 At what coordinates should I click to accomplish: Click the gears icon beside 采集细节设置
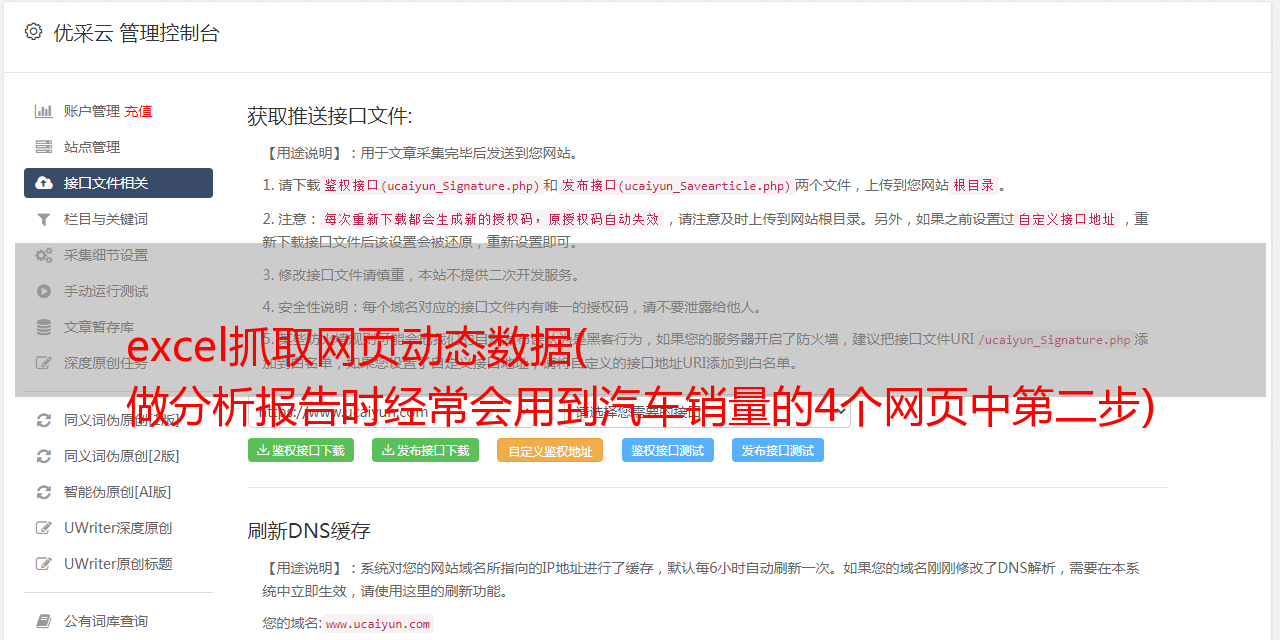[44, 255]
